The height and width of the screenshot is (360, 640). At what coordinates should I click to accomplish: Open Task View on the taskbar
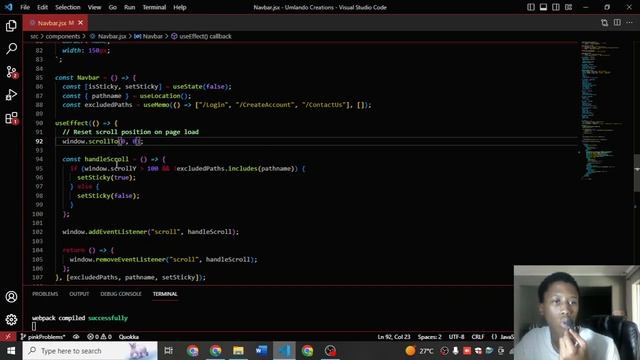tap(169, 351)
